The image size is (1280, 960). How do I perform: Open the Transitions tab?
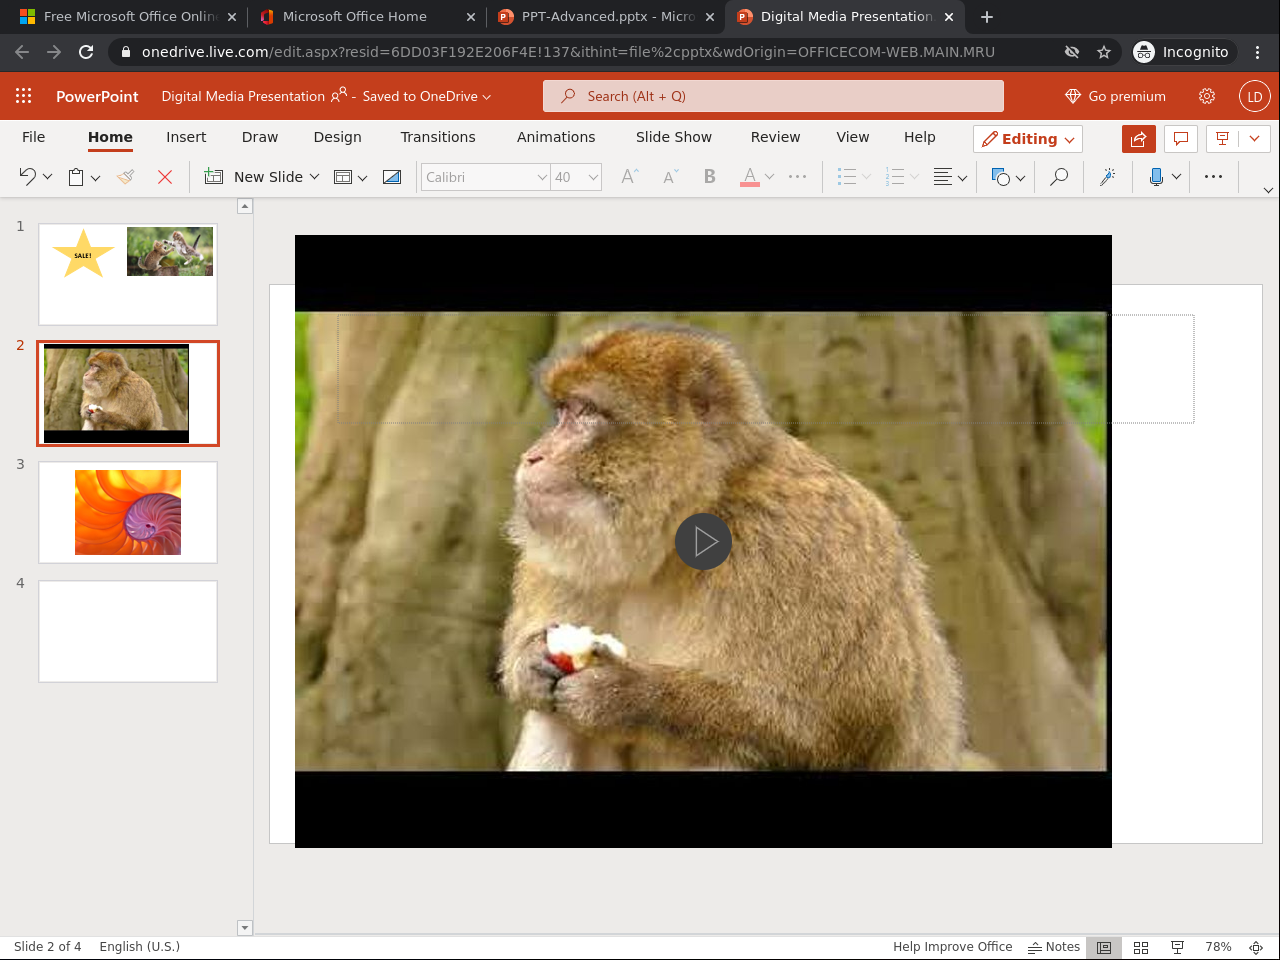coord(438,137)
